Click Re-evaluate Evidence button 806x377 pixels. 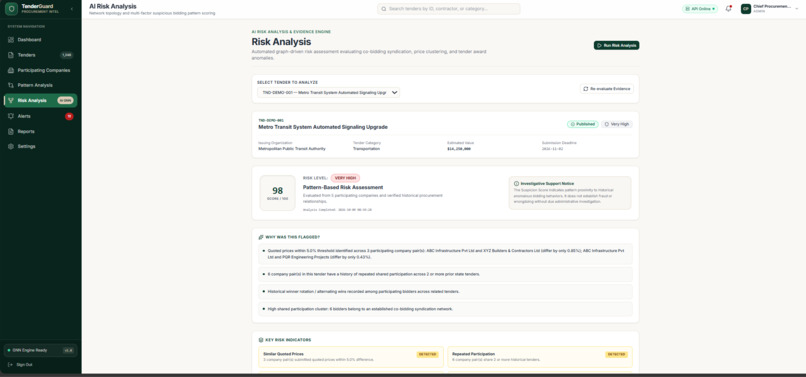[x=607, y=89]
